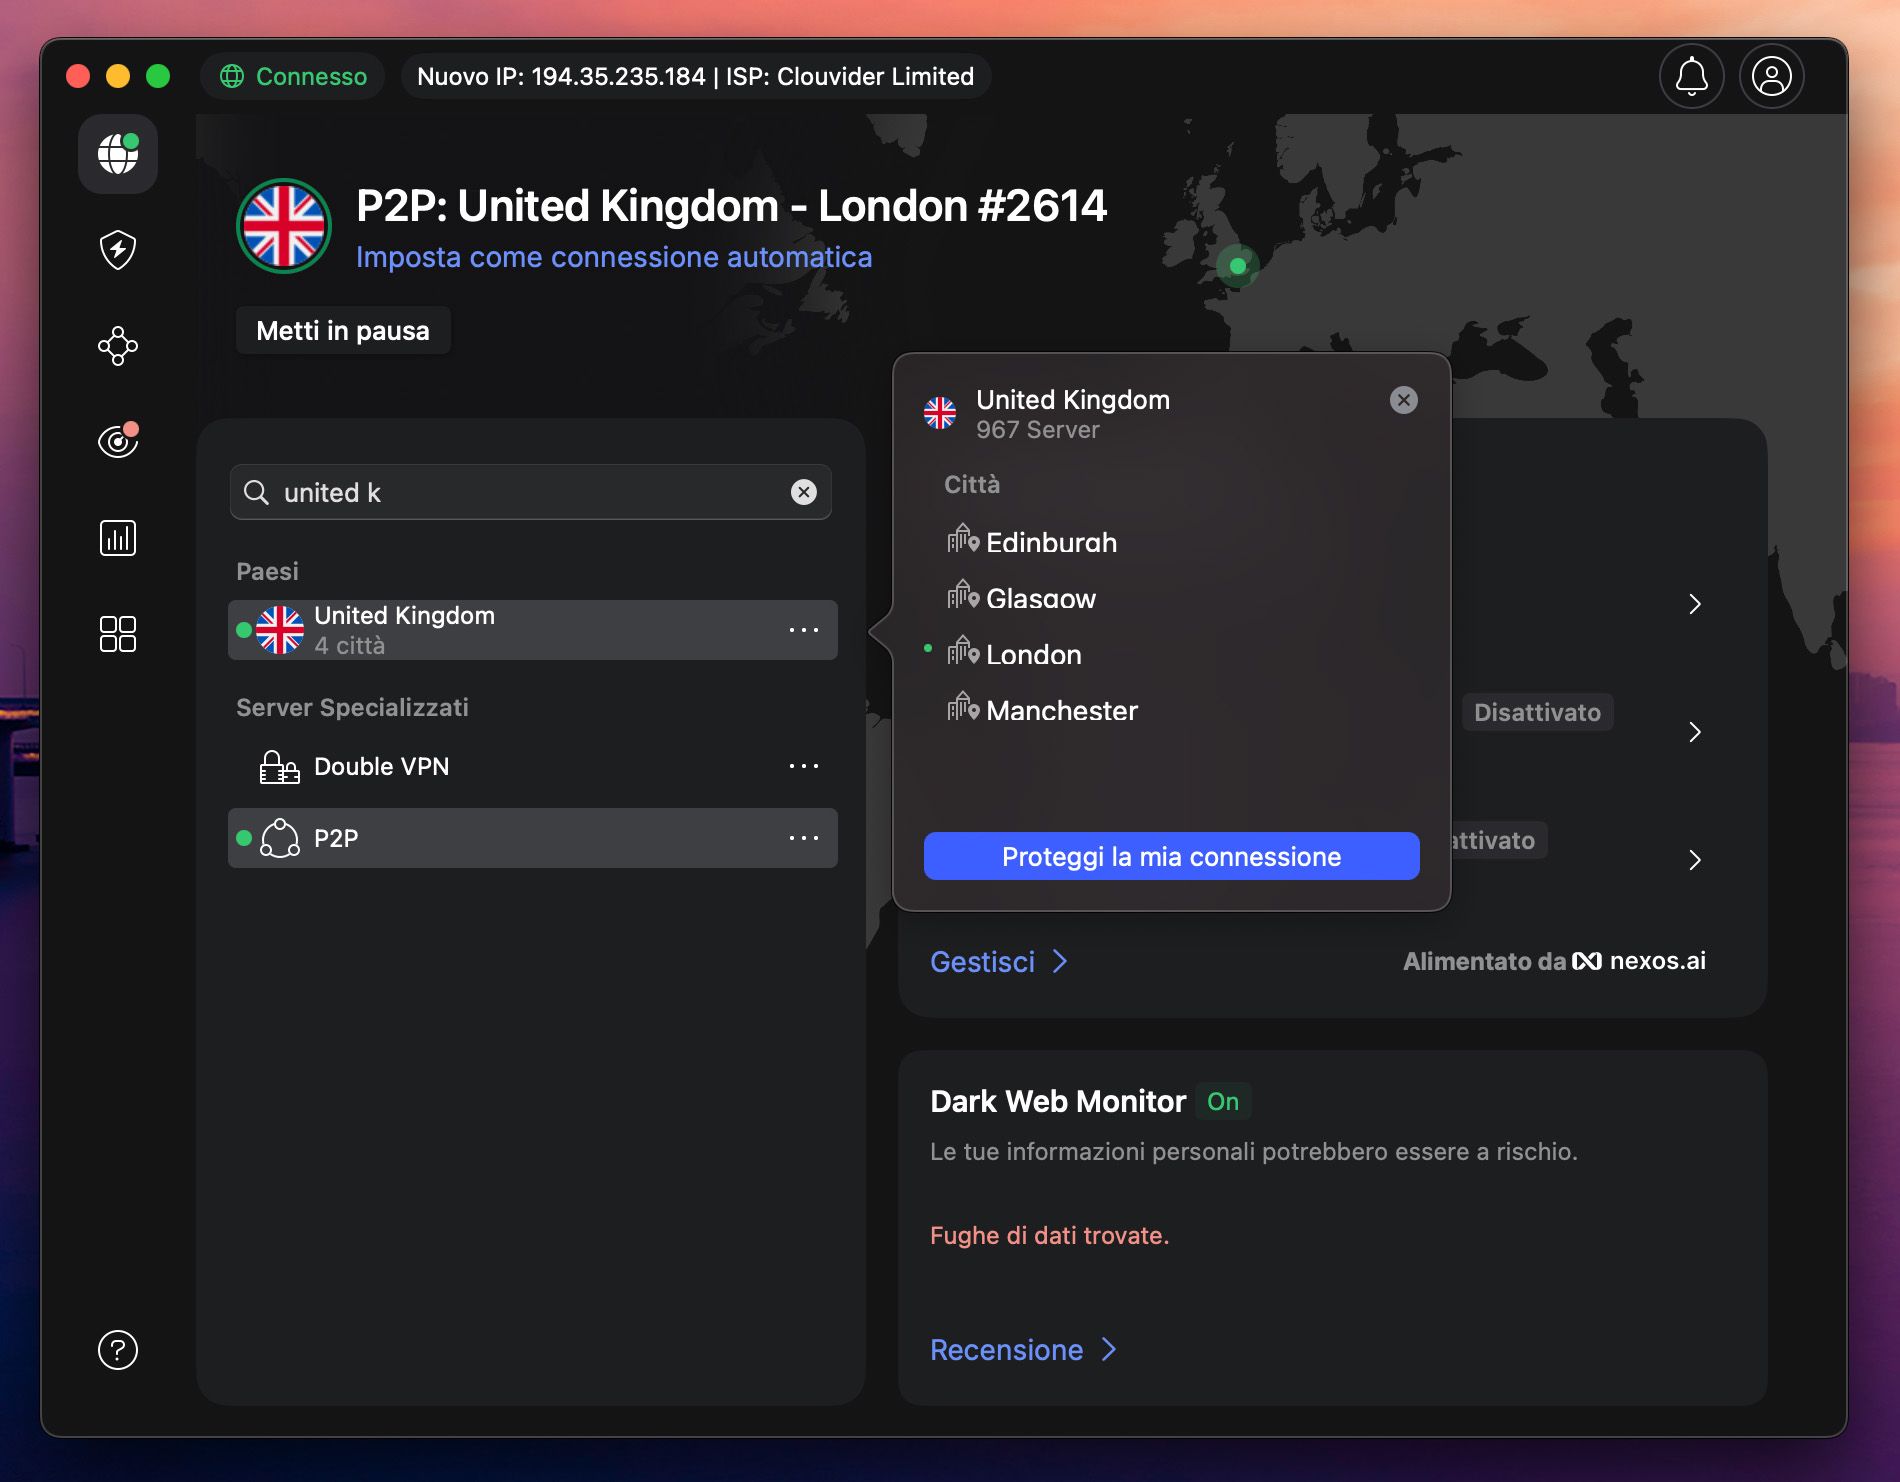The height and width of the screenshot is (1482, 1900).
Task: Click the Connesso status indicator
Action: pyautogui.click(x=293, y=76)
